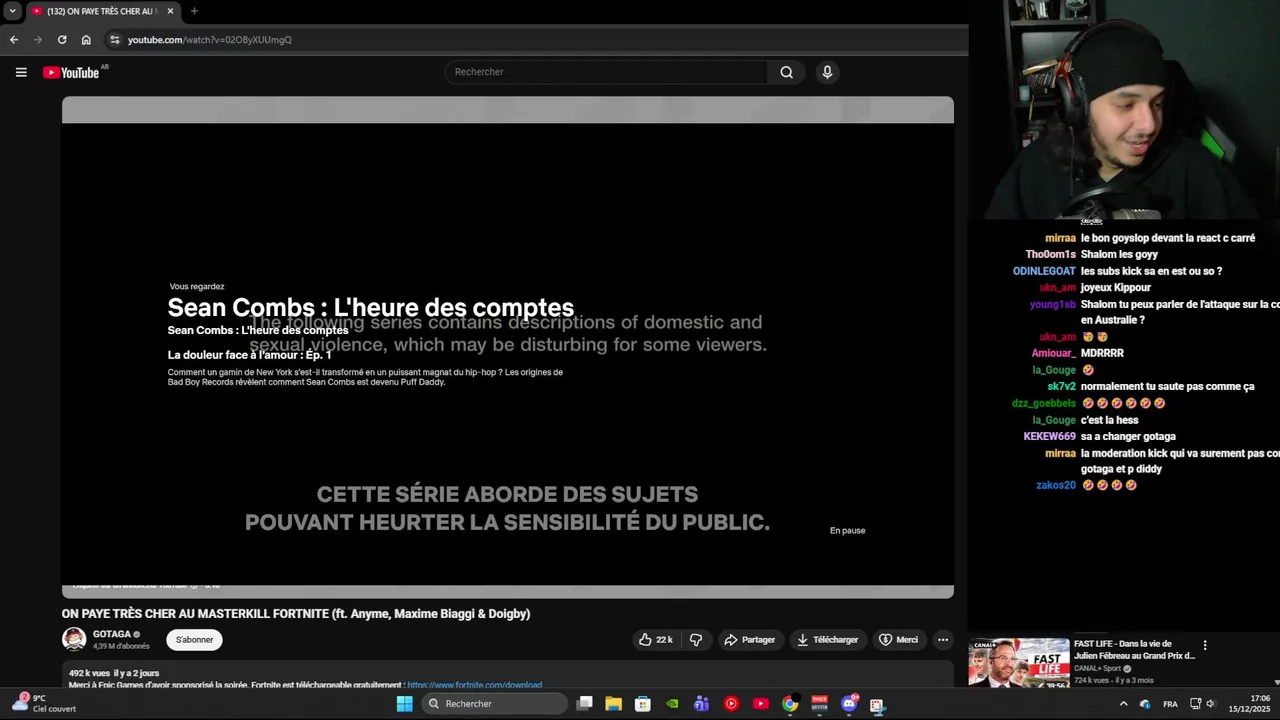Image resolution: width=1280 pixels, height=720 pixels.
Task: Dislike the video with thumbs-down button
Action: (697, 640)
